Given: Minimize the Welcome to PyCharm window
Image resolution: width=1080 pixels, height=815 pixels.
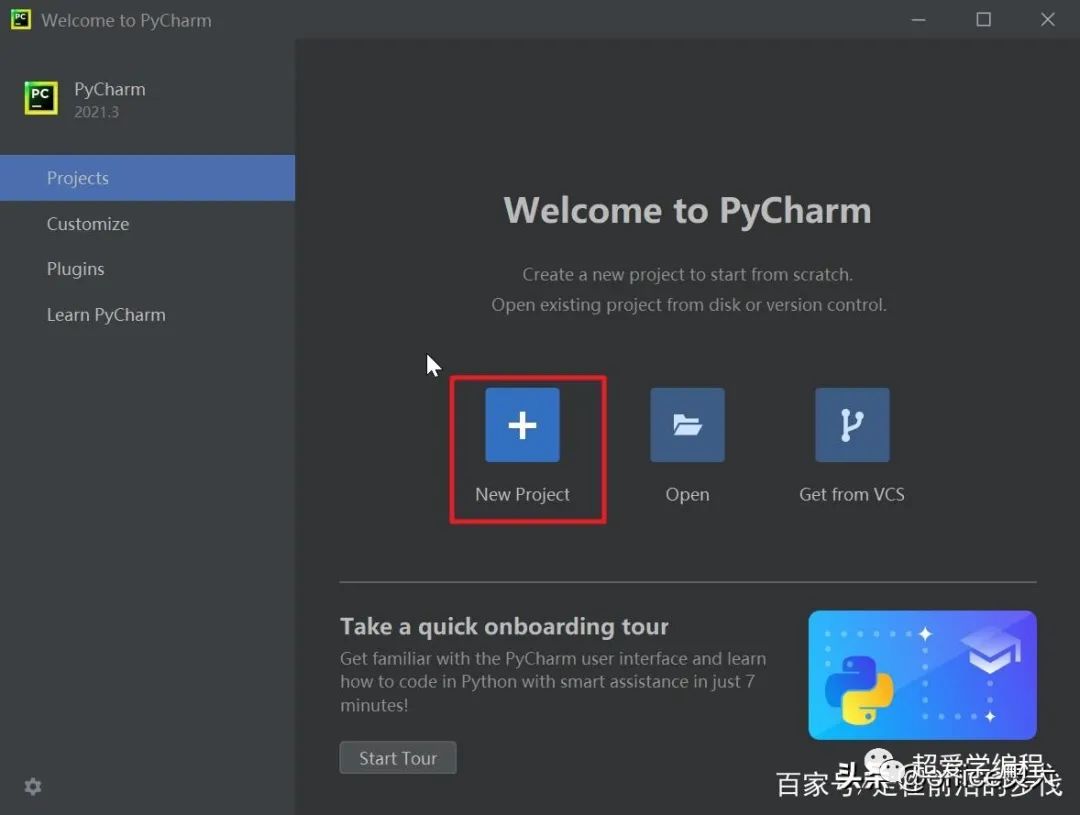Looking at the screenshot, I should pos(918,19).
